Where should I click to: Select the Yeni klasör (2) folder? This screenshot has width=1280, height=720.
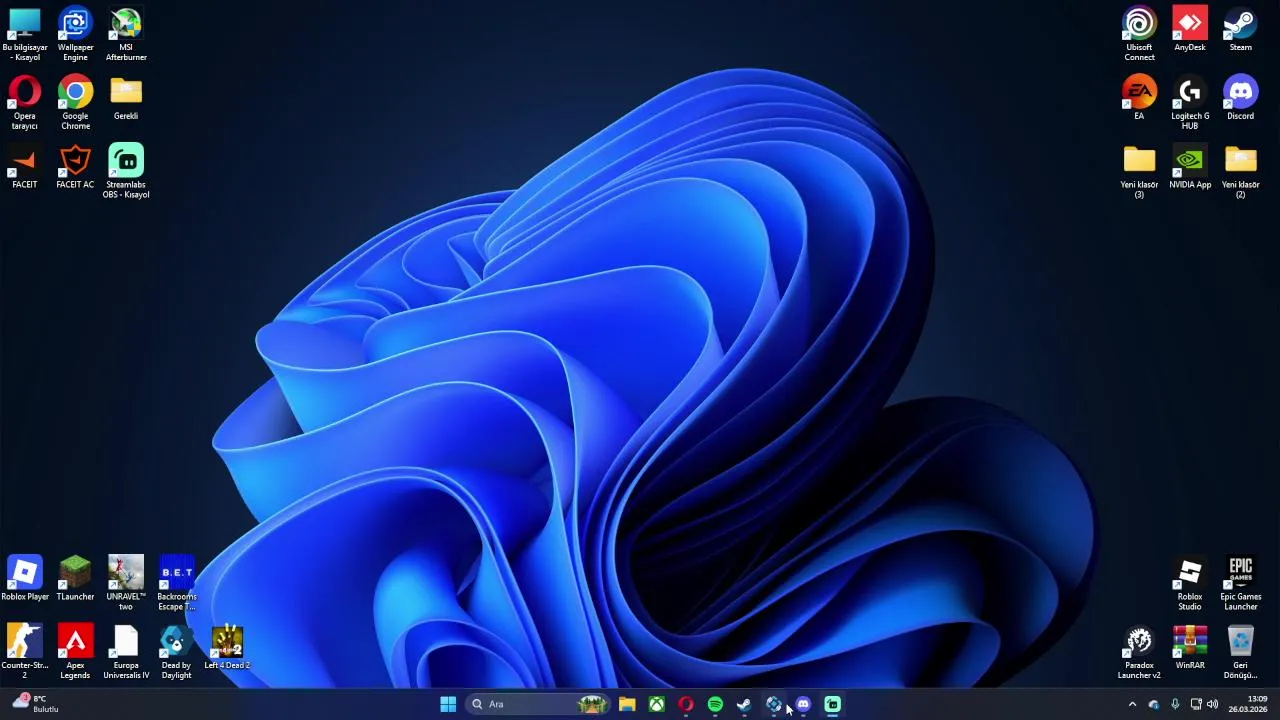click(1240, 172)
